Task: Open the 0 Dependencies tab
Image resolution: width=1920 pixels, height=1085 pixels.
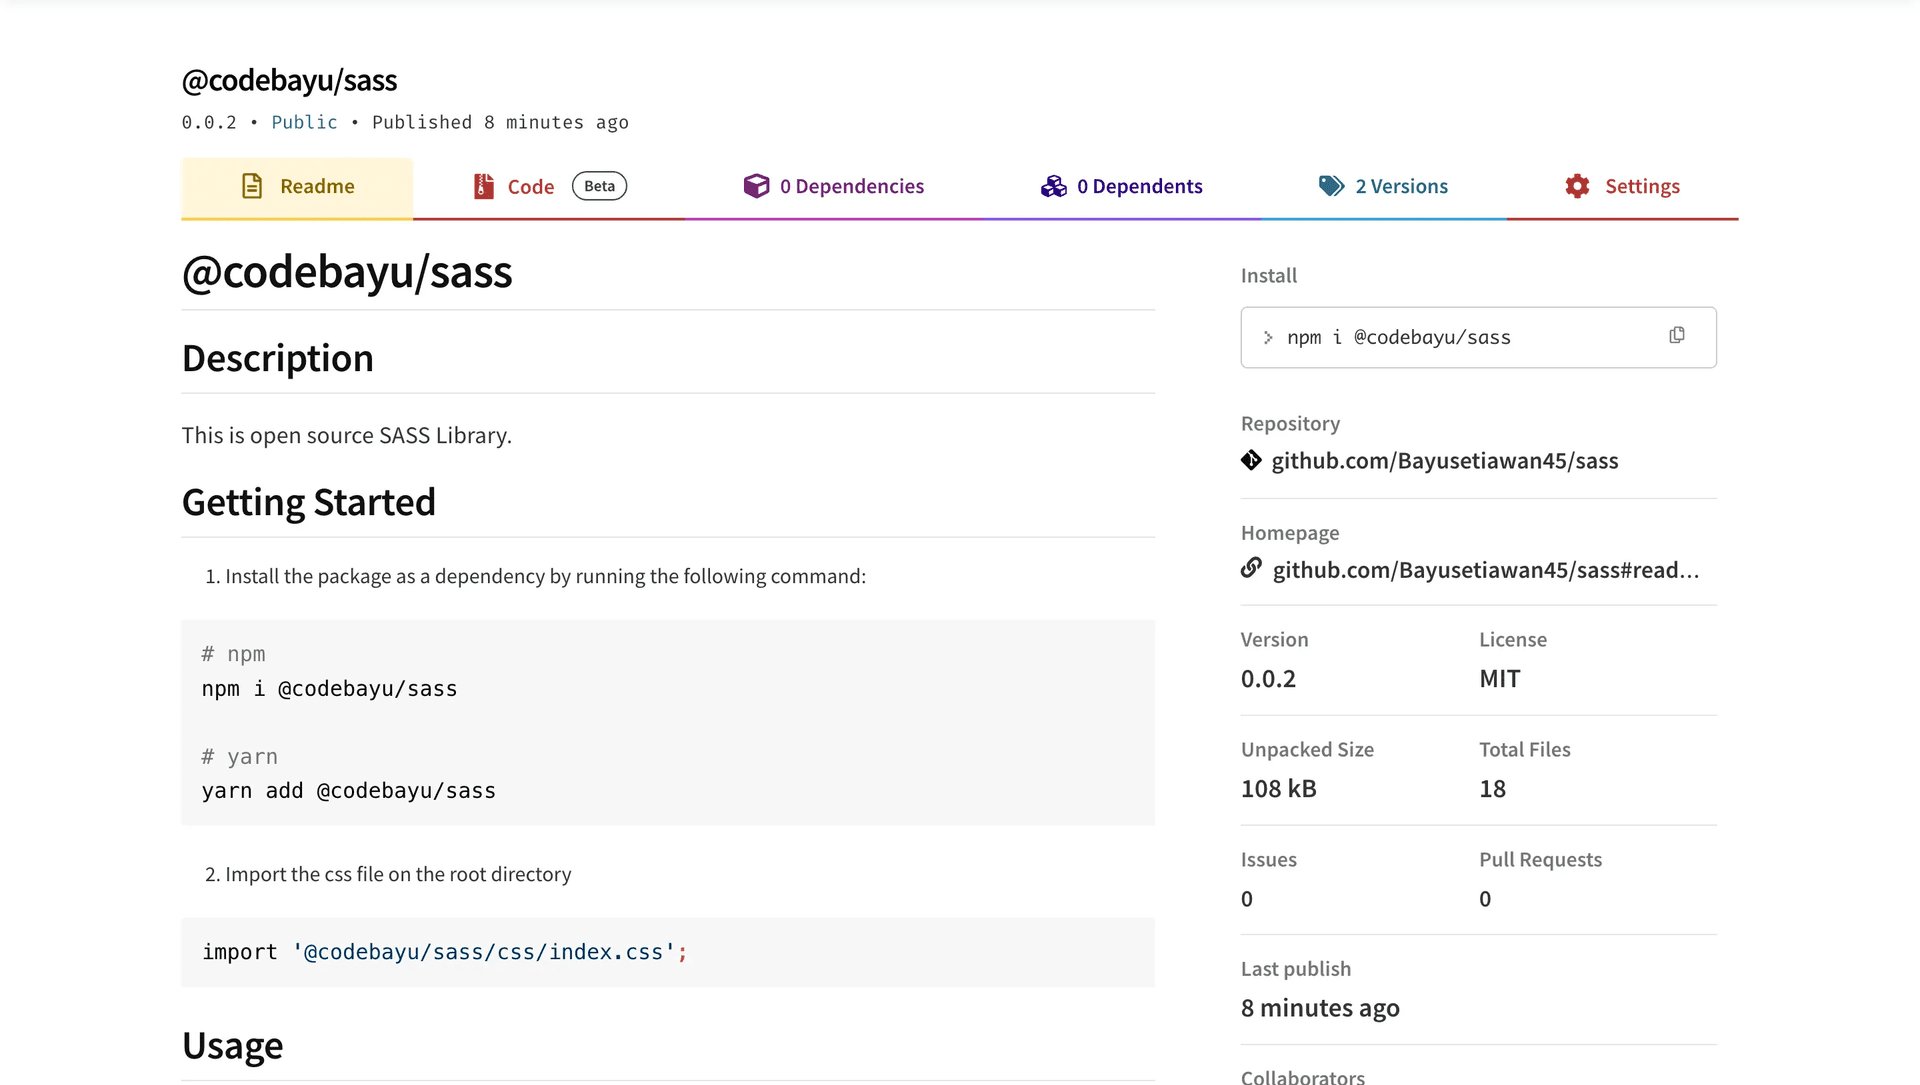Action: (834, 187)
